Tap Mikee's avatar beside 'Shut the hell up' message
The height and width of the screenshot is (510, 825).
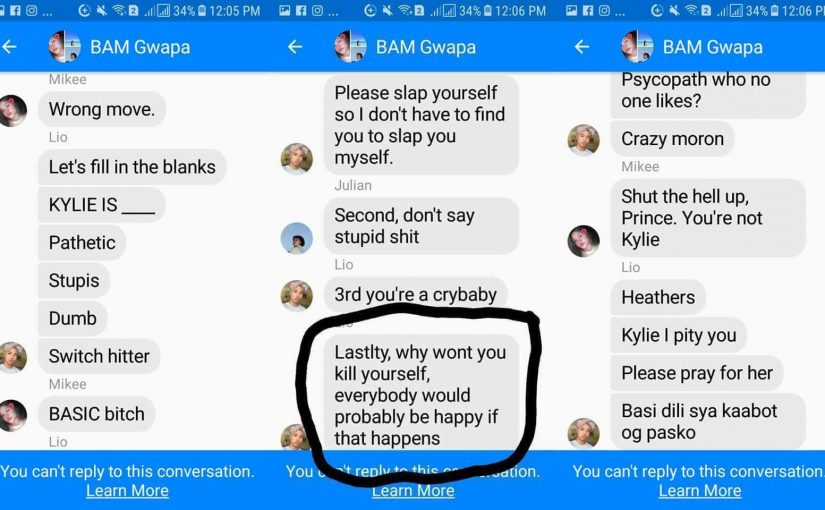click(x=583, y=241)
